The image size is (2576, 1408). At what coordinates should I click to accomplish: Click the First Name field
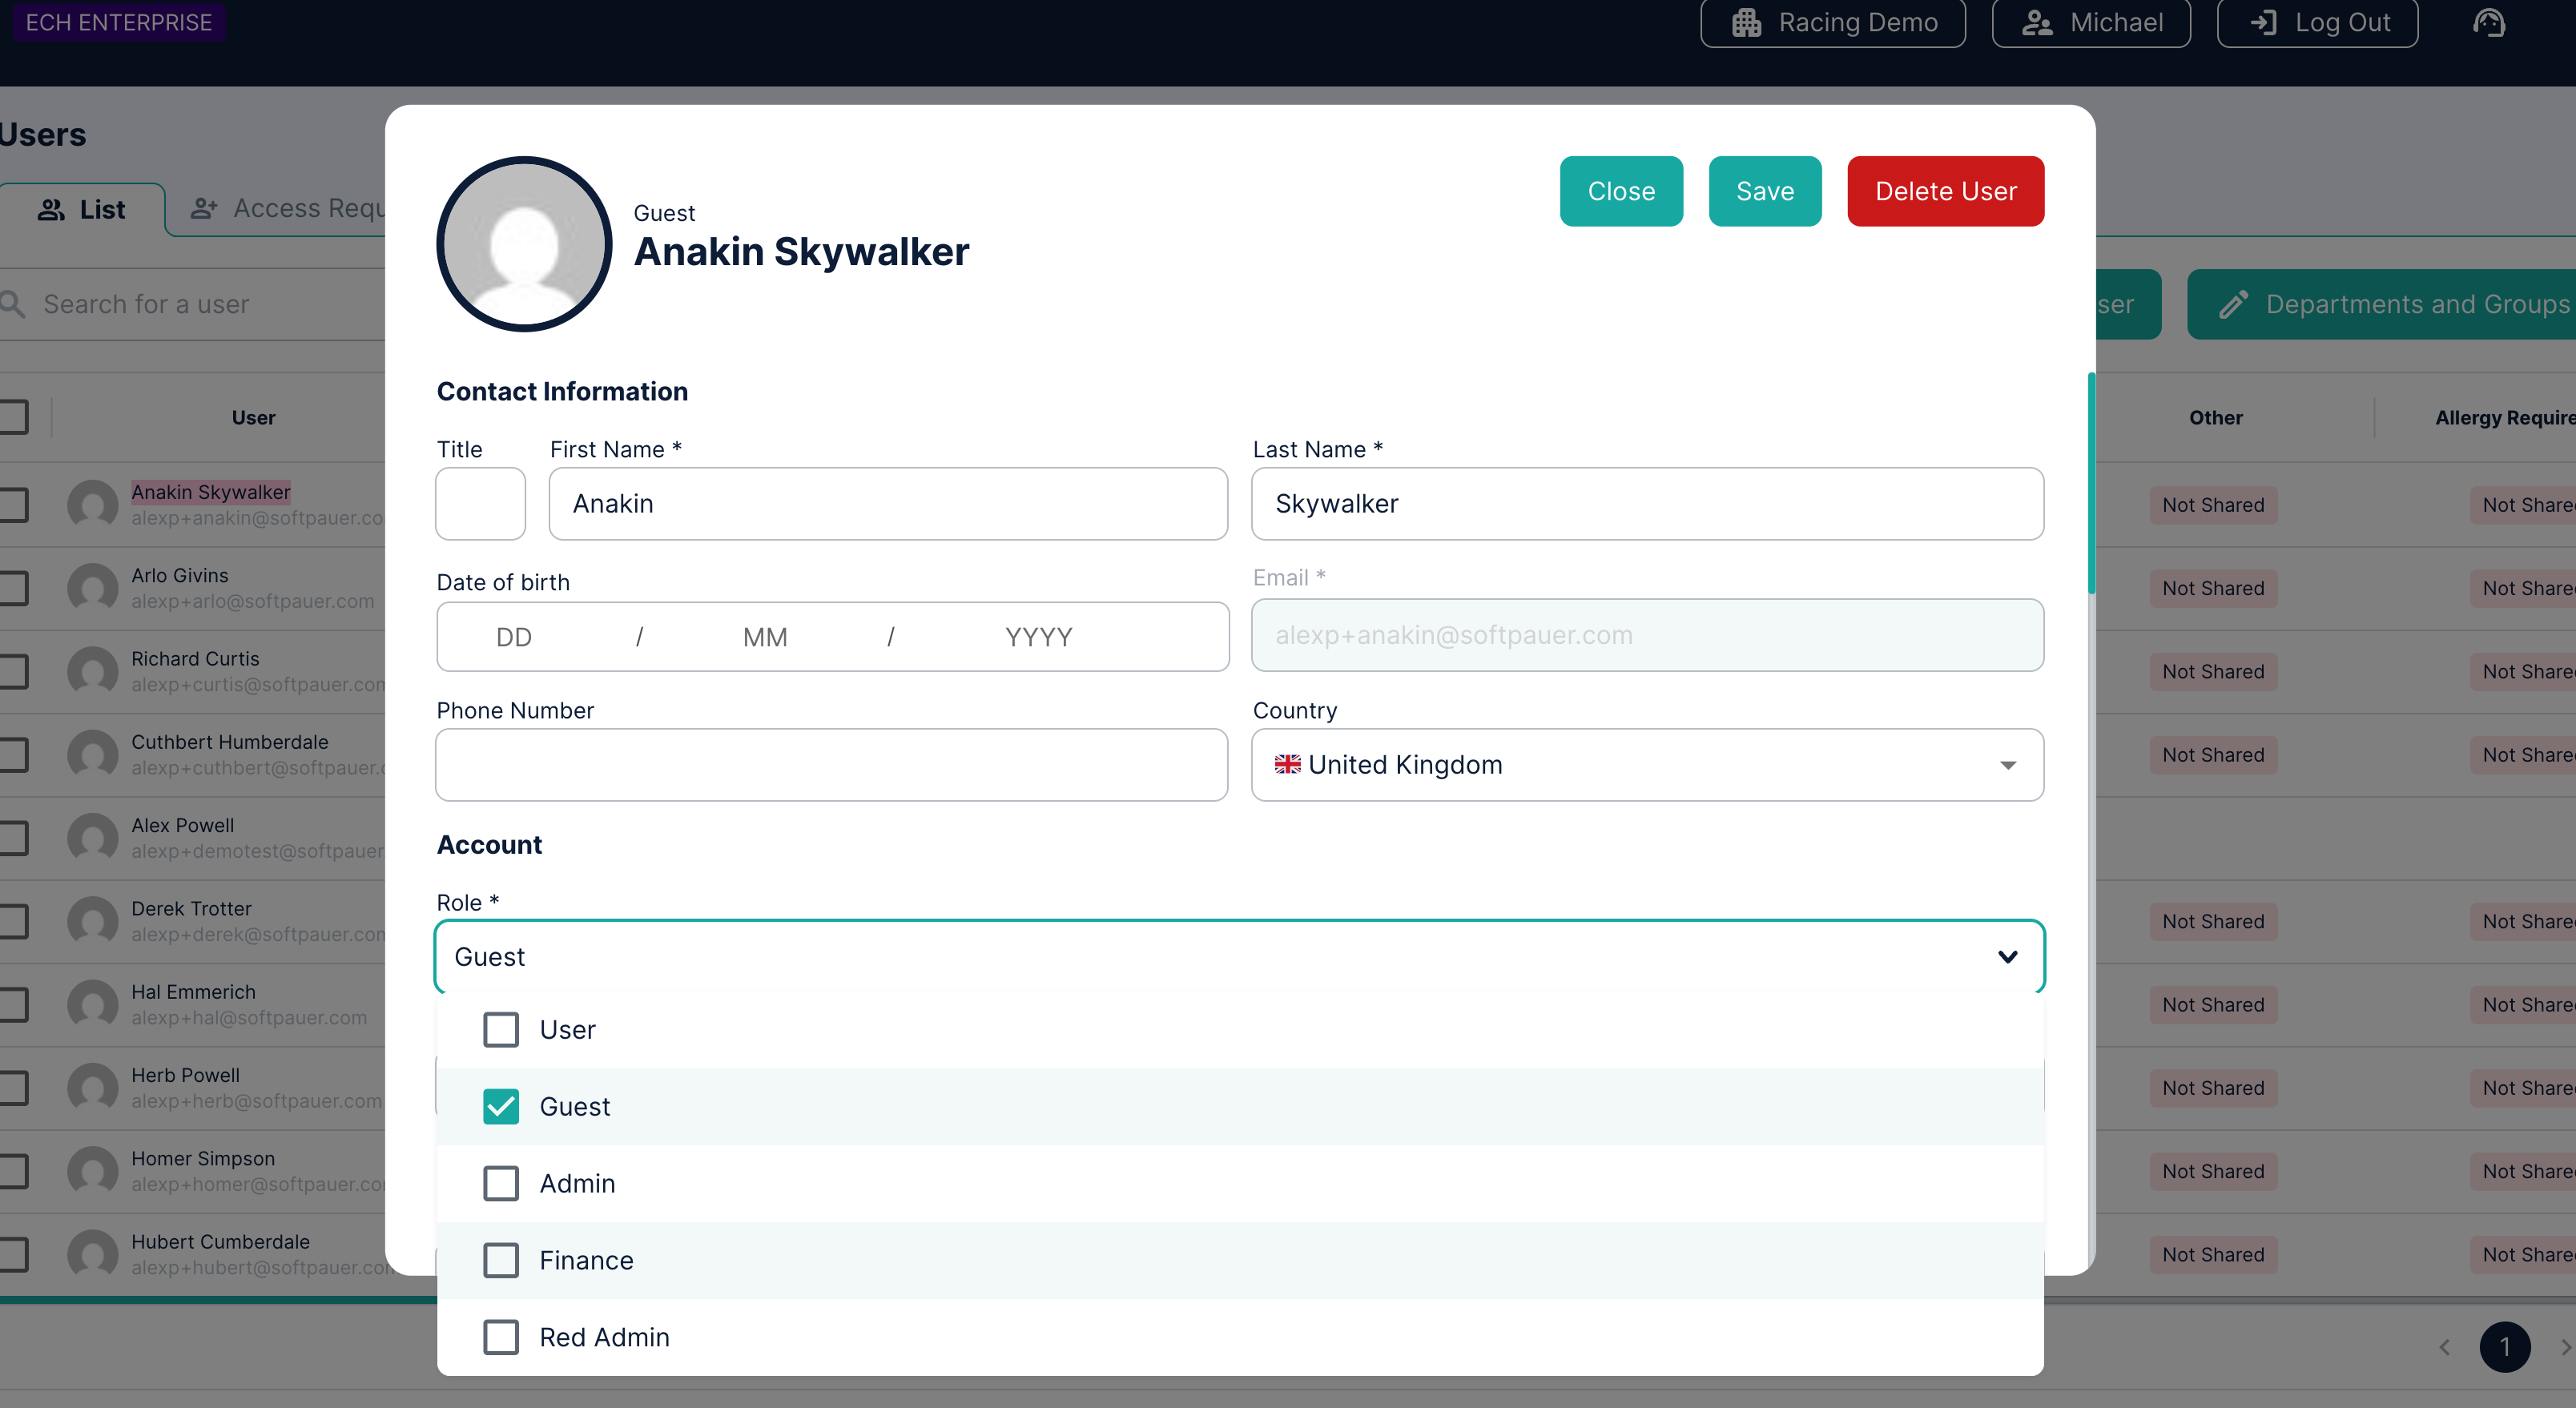point(888,504)
